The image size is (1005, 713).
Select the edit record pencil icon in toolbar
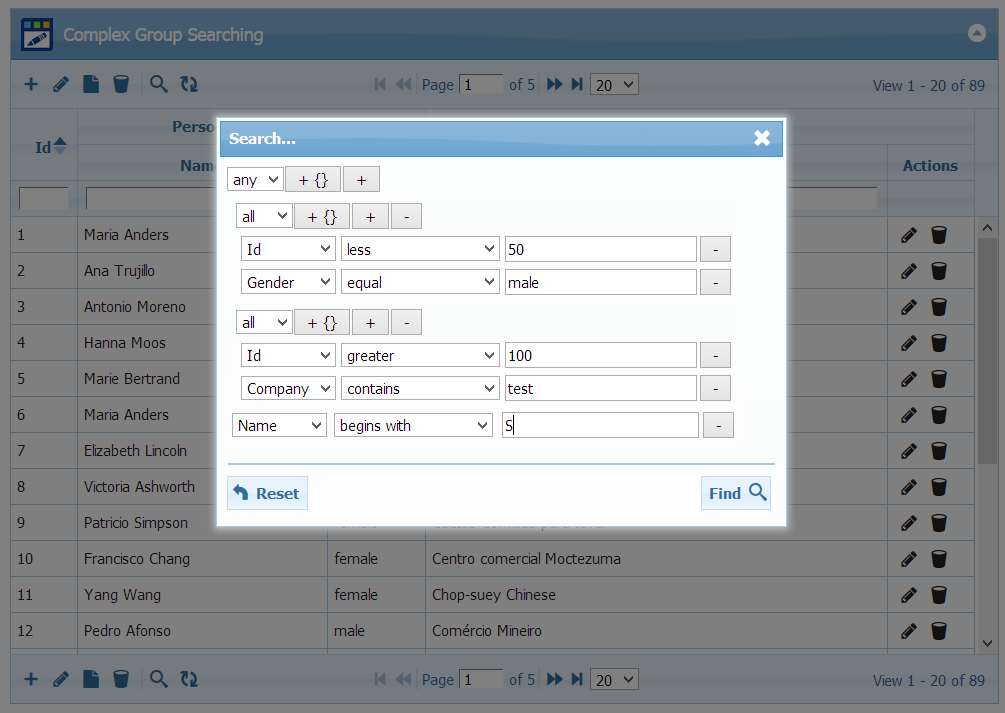pyautogui.click(x=60, y=84)
